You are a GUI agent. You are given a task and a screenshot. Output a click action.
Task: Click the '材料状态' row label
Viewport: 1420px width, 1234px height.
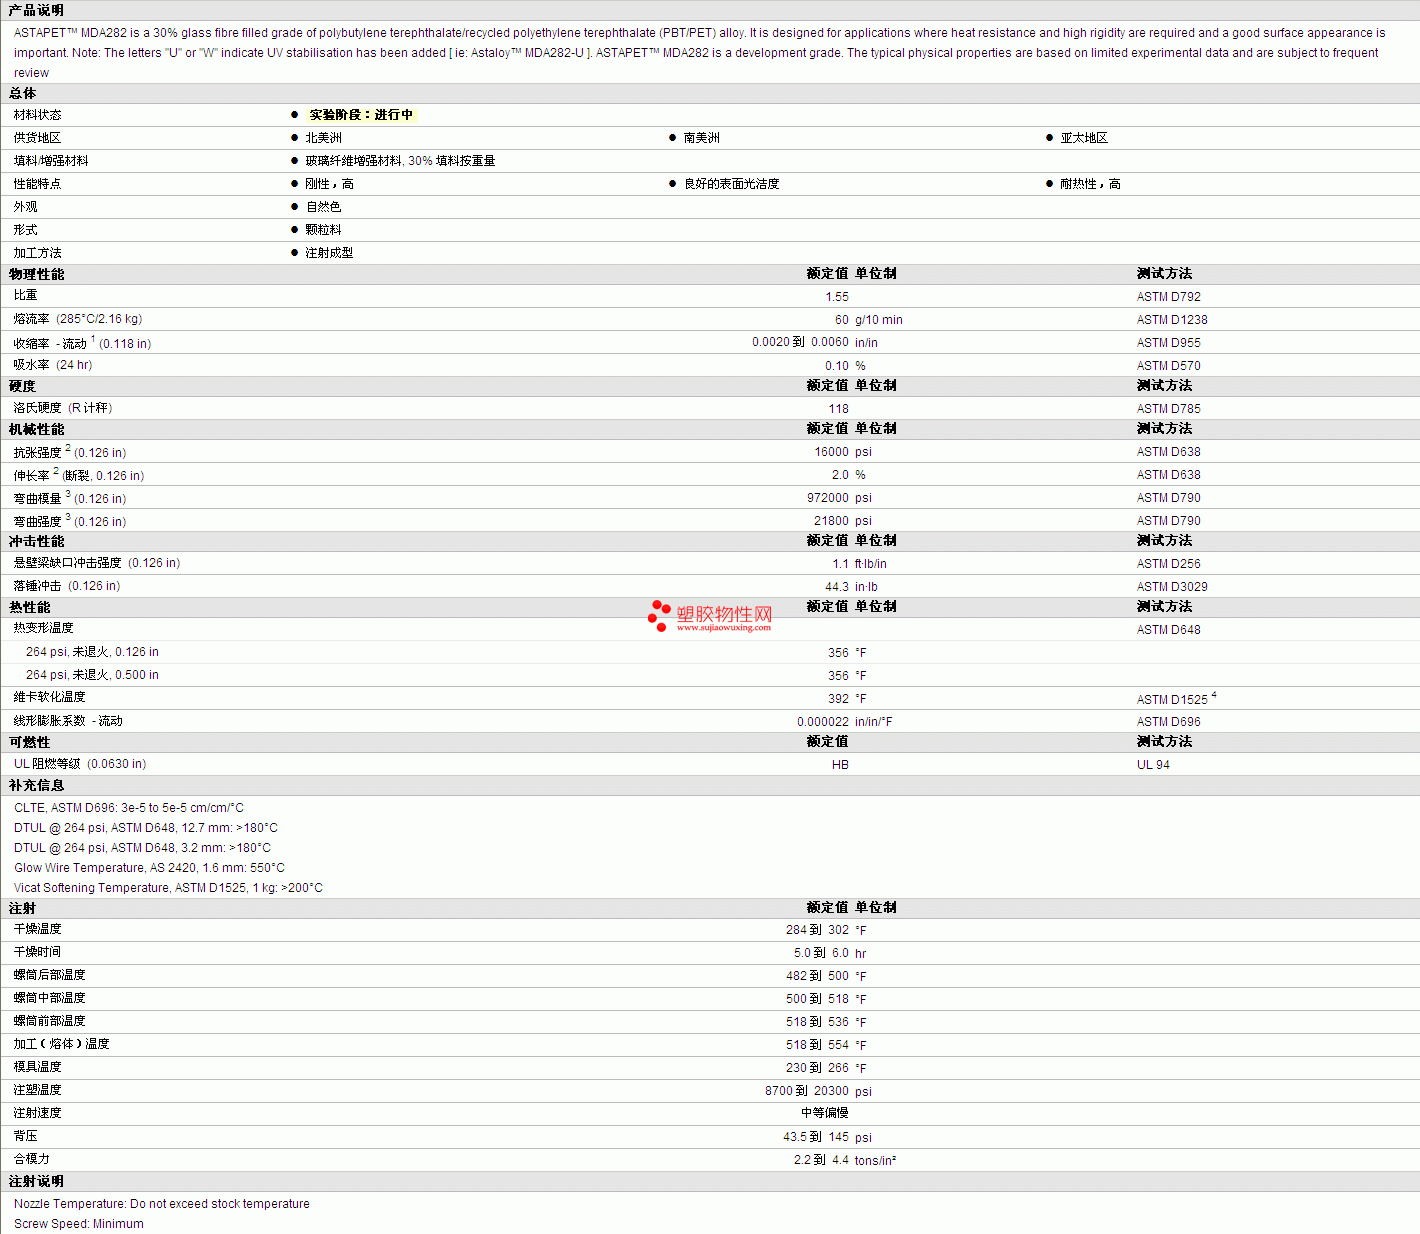(x=37, y=115)
